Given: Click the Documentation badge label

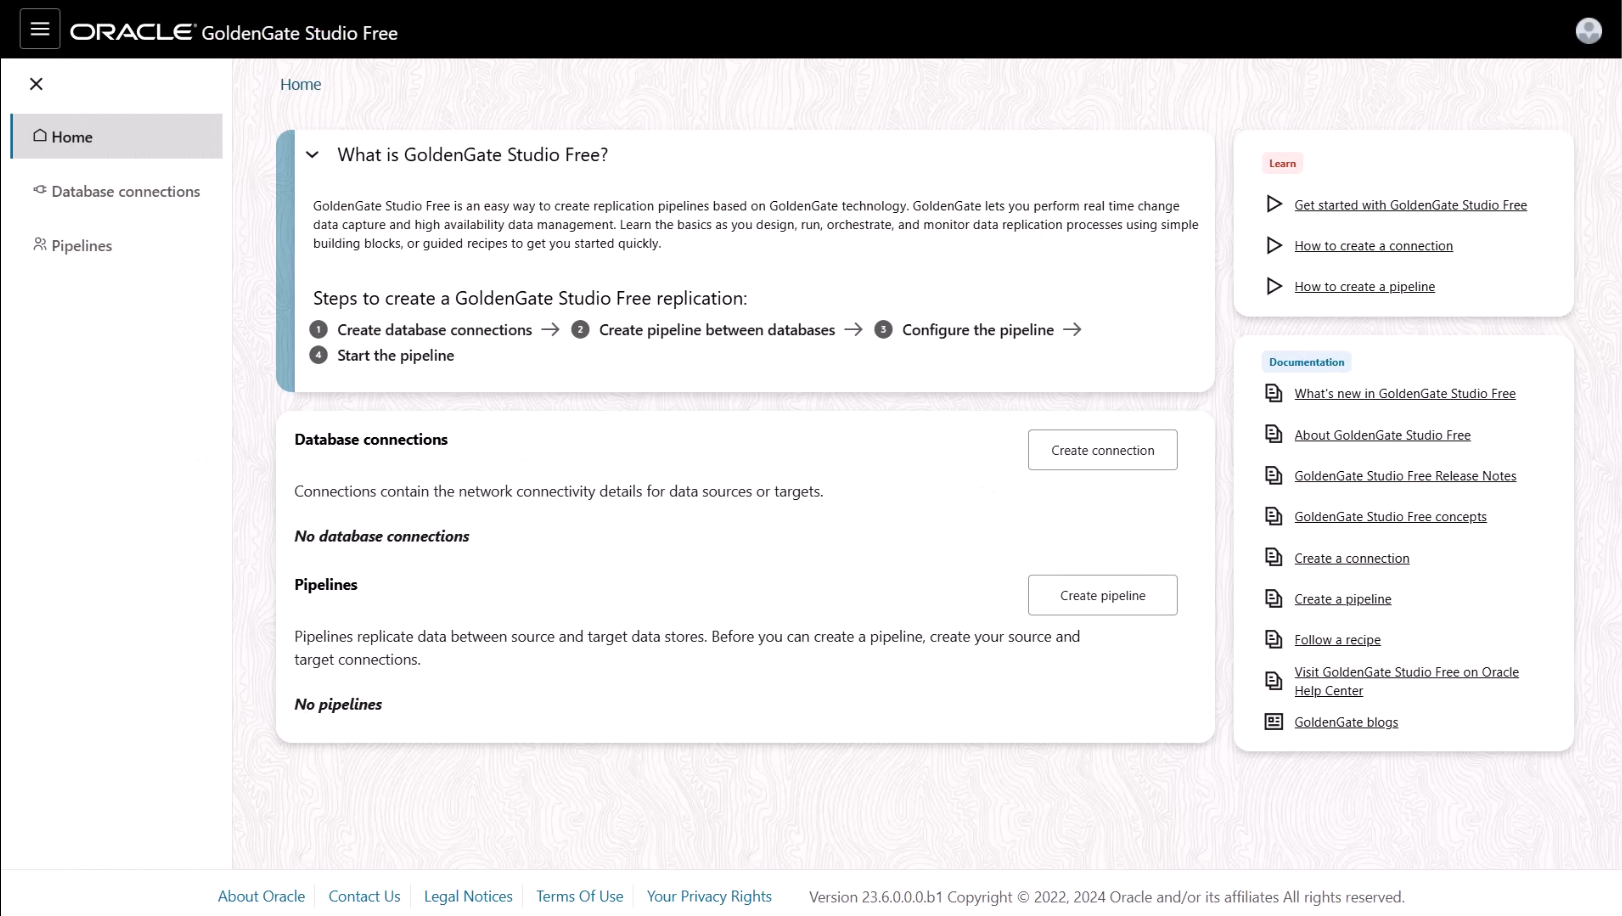Looking at the screenshot, I should 1306,362.
